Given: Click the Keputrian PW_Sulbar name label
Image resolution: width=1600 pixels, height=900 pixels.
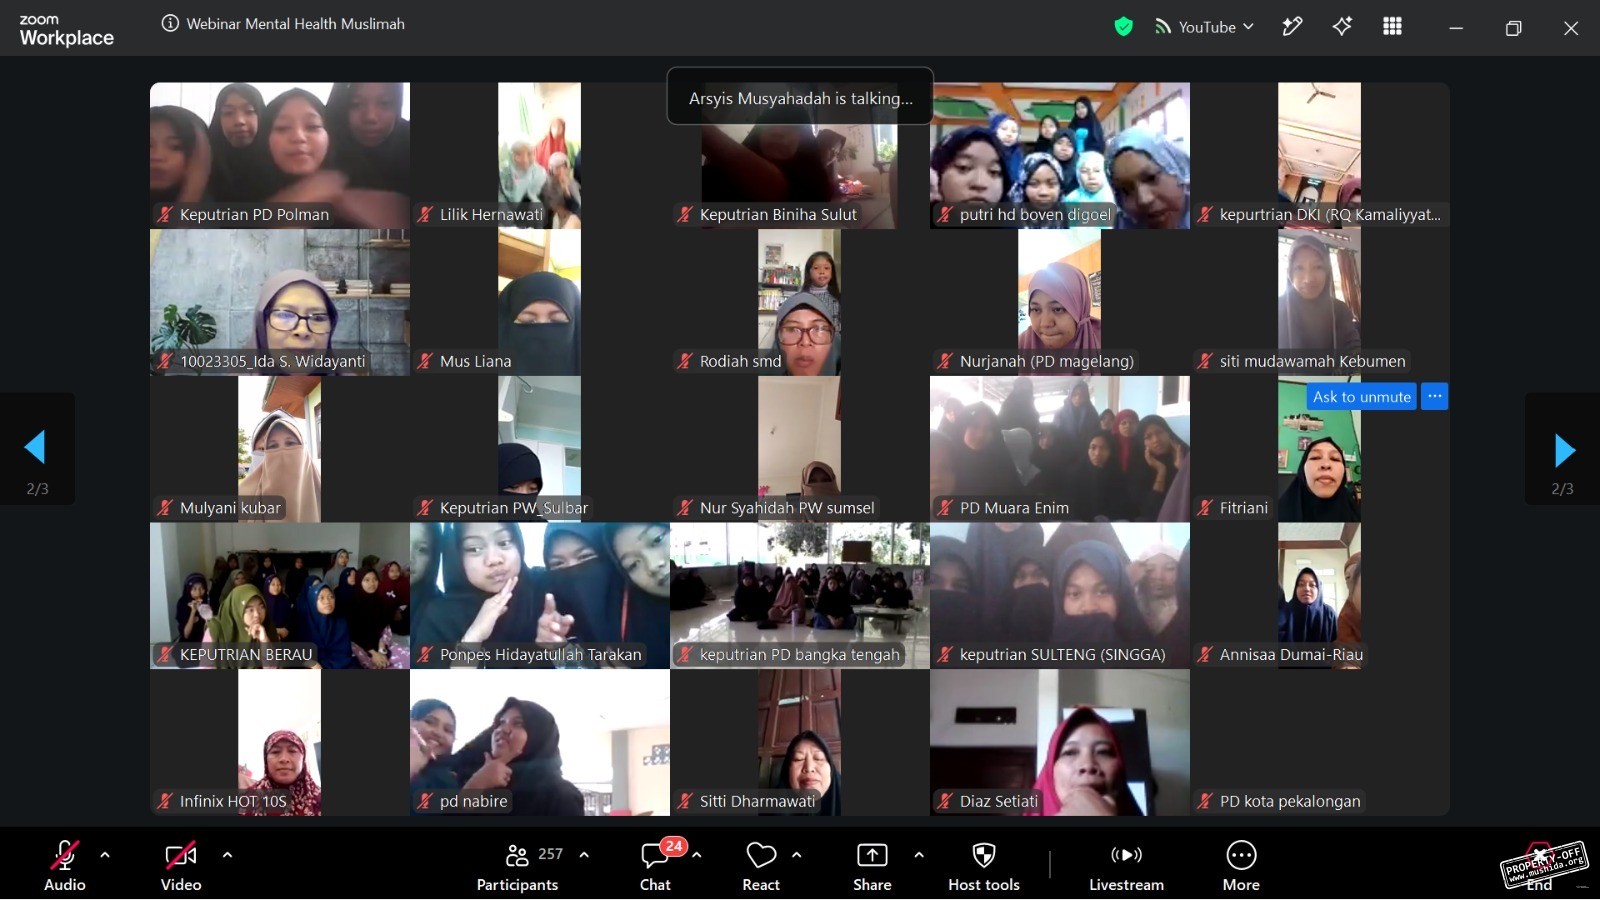Looking at the screenshot, I should [x=514, y=508].
